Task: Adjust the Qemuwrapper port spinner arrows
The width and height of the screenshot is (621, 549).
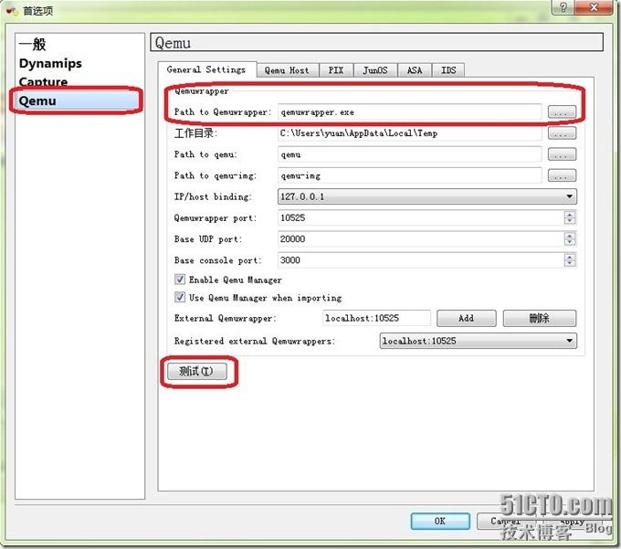Action: pyautogui.click(x=570, y=218)
